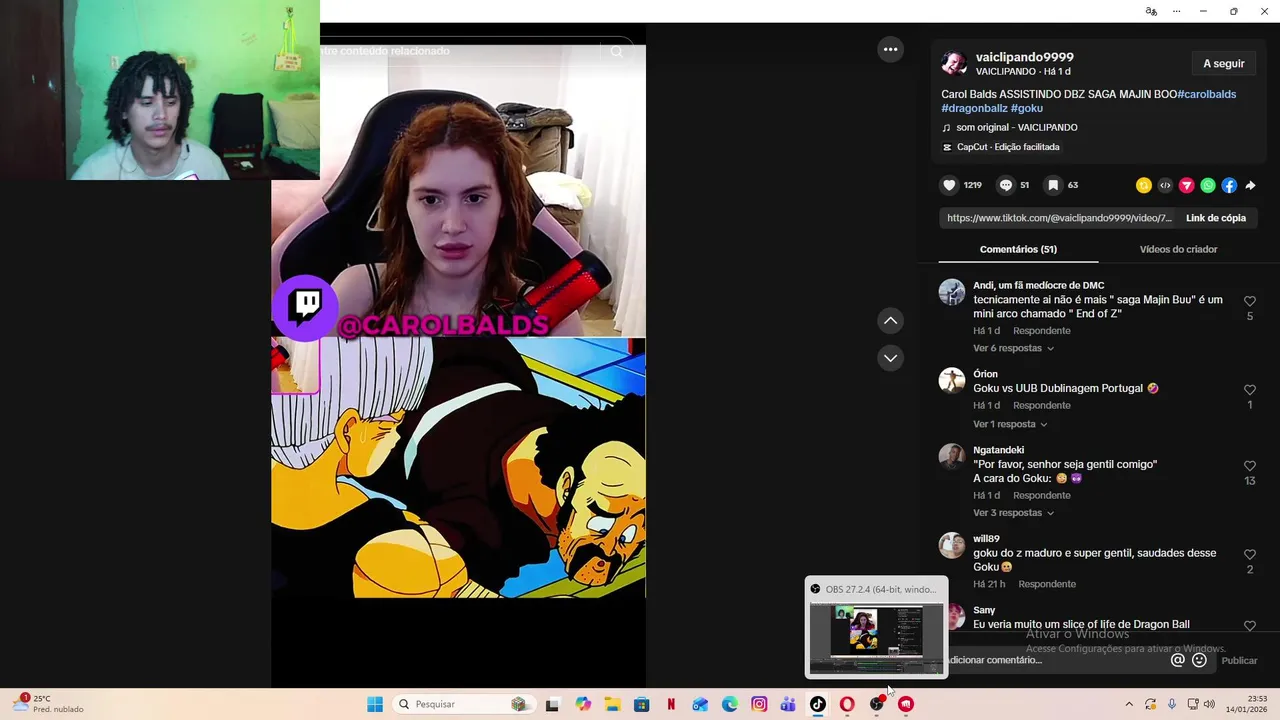The image size is (1280, 720).
Task: Click the vaiclipando9999 username
Action: tap(1025, 57)
